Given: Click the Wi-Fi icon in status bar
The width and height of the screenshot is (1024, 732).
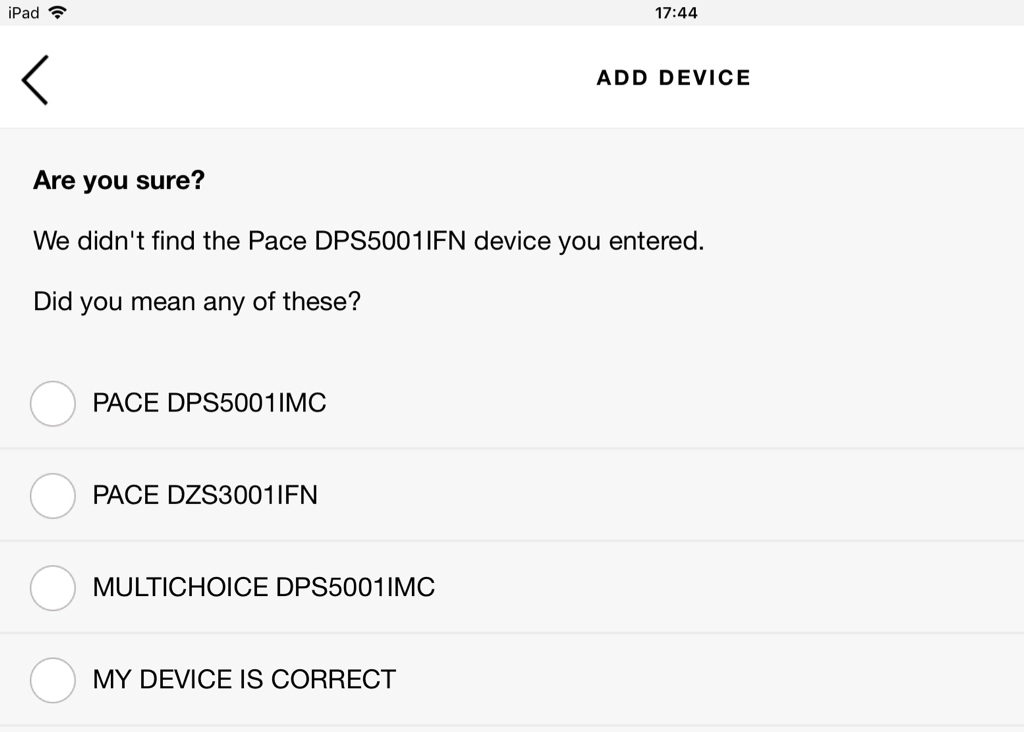Looking at the screenshot, I should (57, 13).
